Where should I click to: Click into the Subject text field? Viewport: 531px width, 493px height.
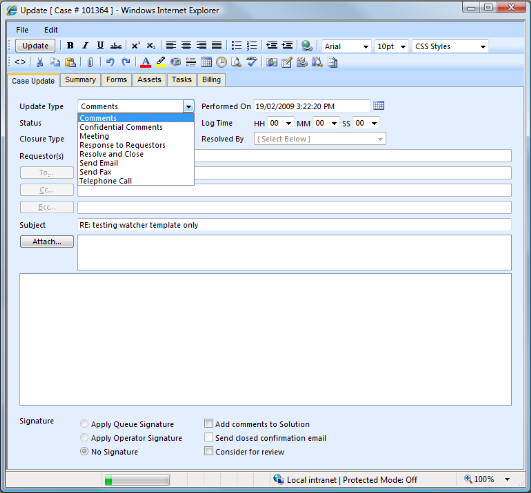[x=294, y=225]
